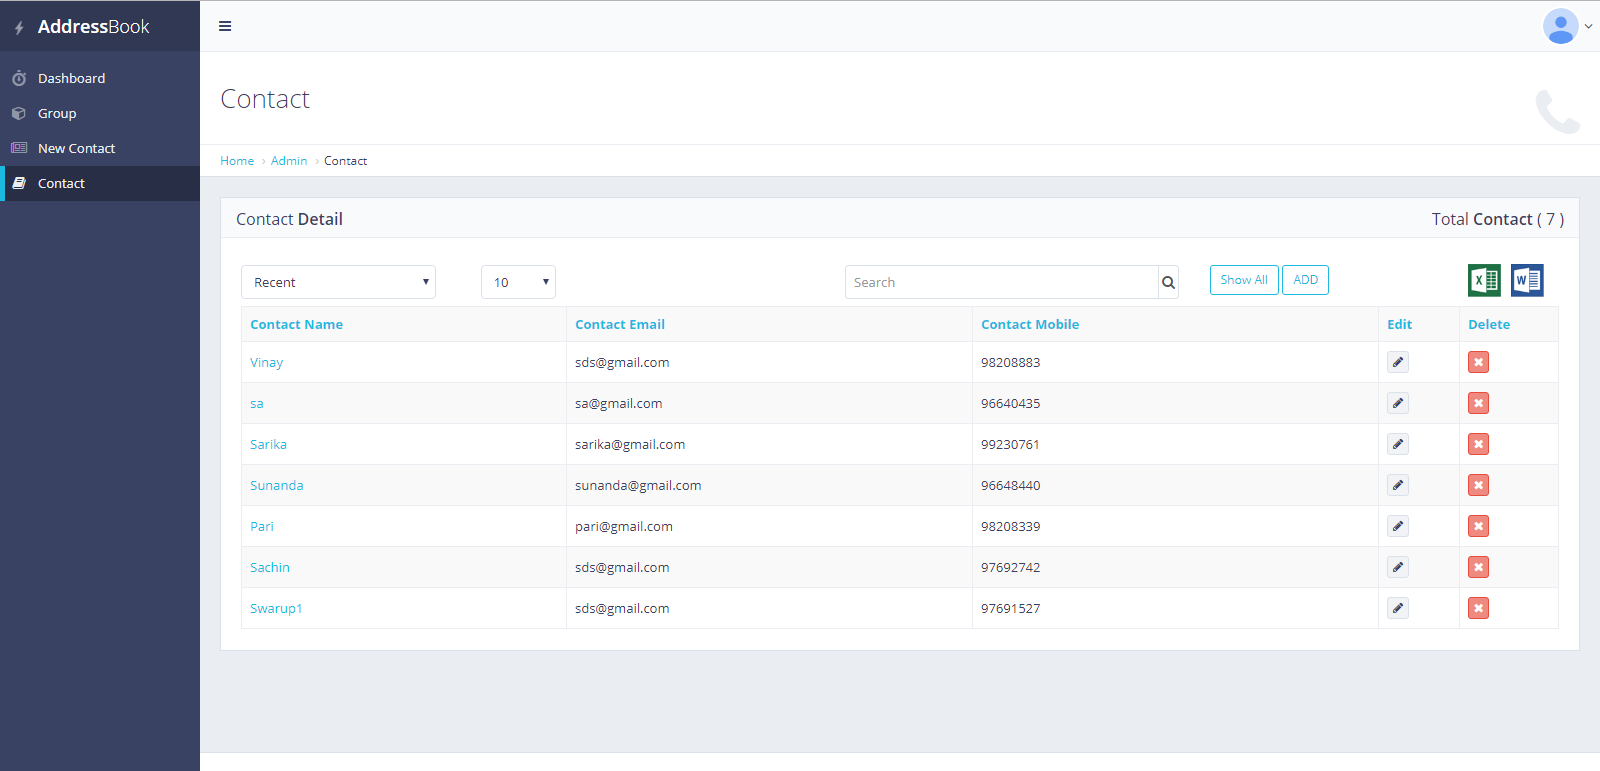This screenshot has height=771, width=1600.
Task: Click the search magnifier icon
Action: tap(1168, 283)
